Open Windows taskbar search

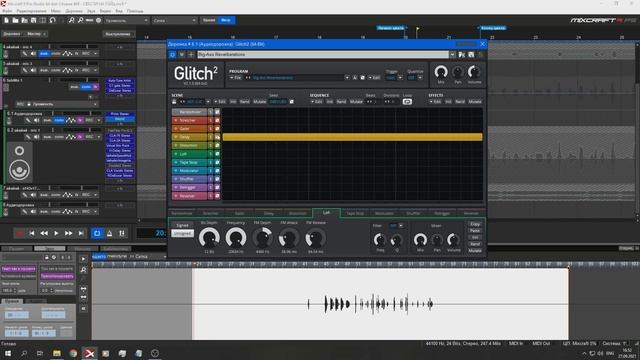pyautogui.click(x=24, y=353)
